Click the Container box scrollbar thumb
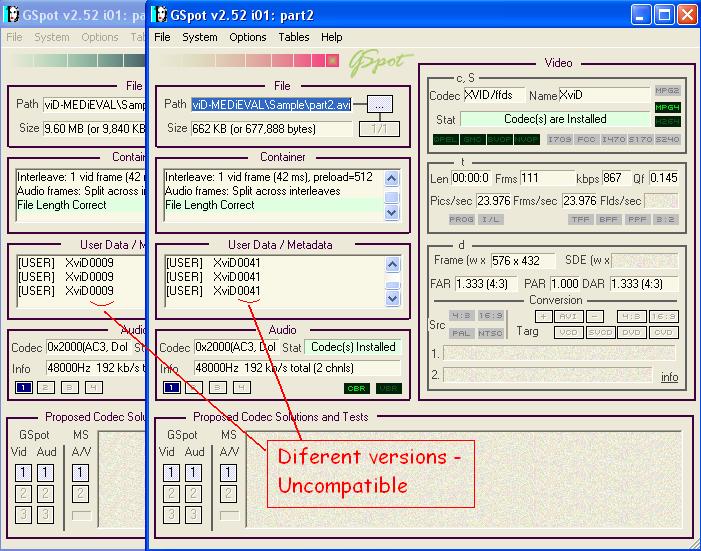The width and height of the screenshot is (701, 551). tap(392, 197)
